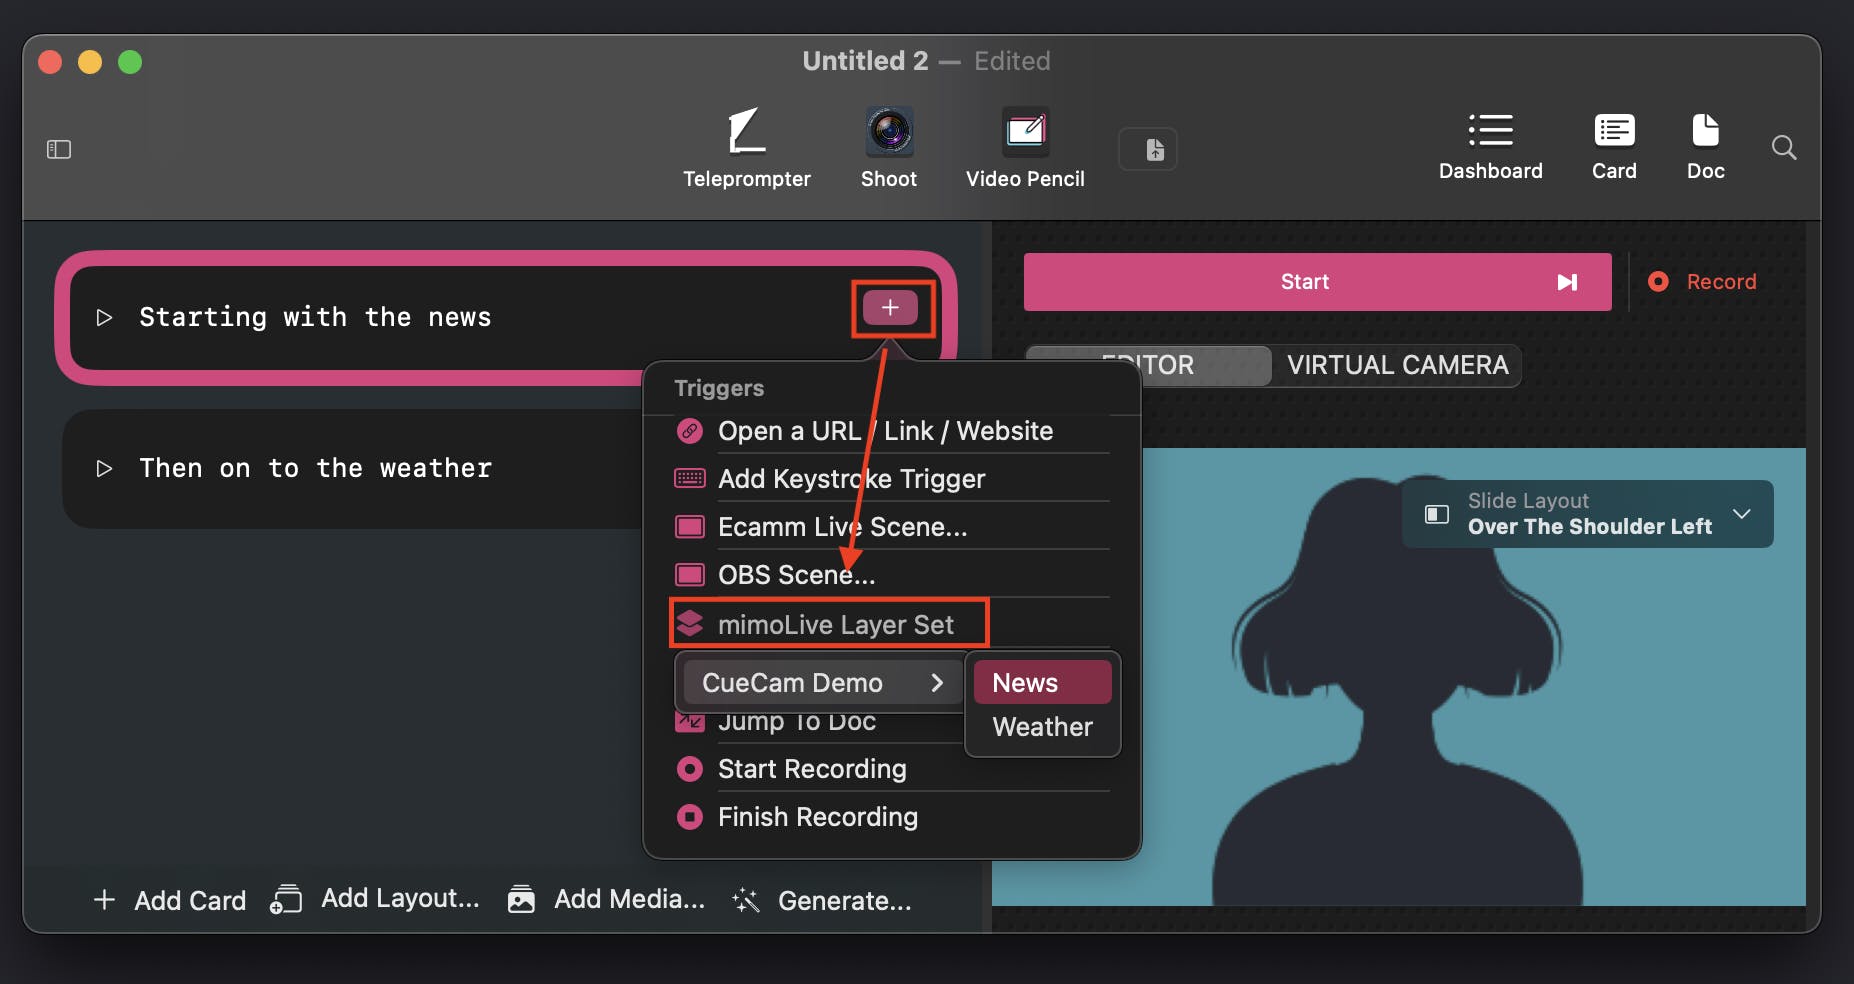Toggle the sidebar panel icon
This screenshot has width=1854, height=984.
[x=59, y=149]
